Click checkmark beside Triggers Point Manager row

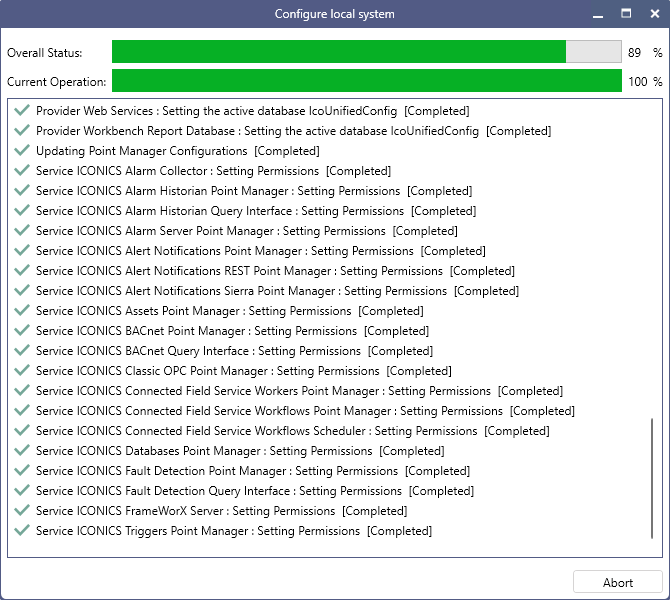click(22, 530)
